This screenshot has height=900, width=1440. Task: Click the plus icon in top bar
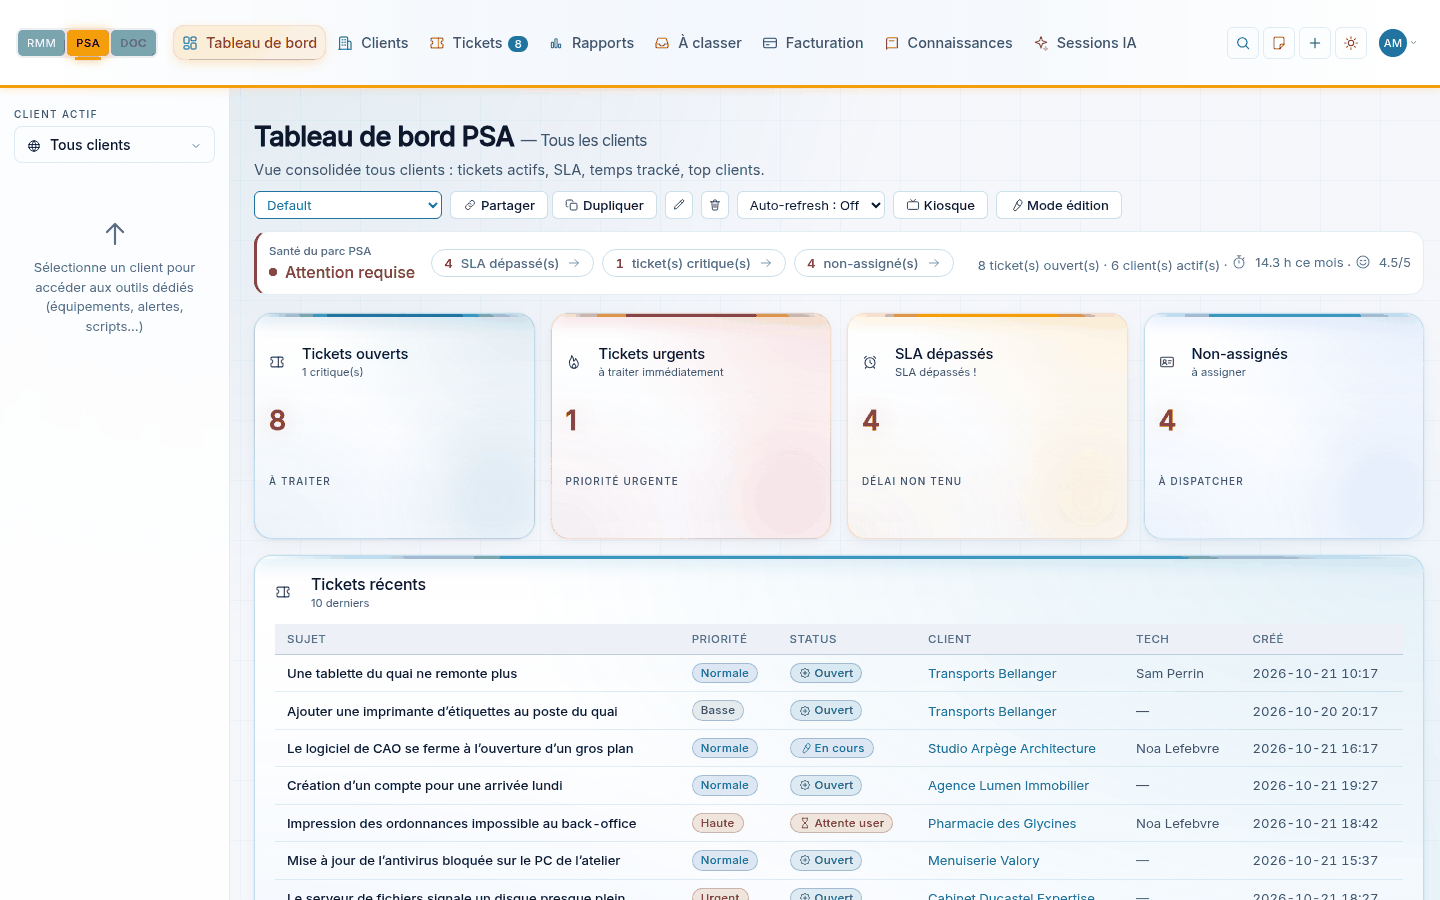click(x=1315, y=43)
